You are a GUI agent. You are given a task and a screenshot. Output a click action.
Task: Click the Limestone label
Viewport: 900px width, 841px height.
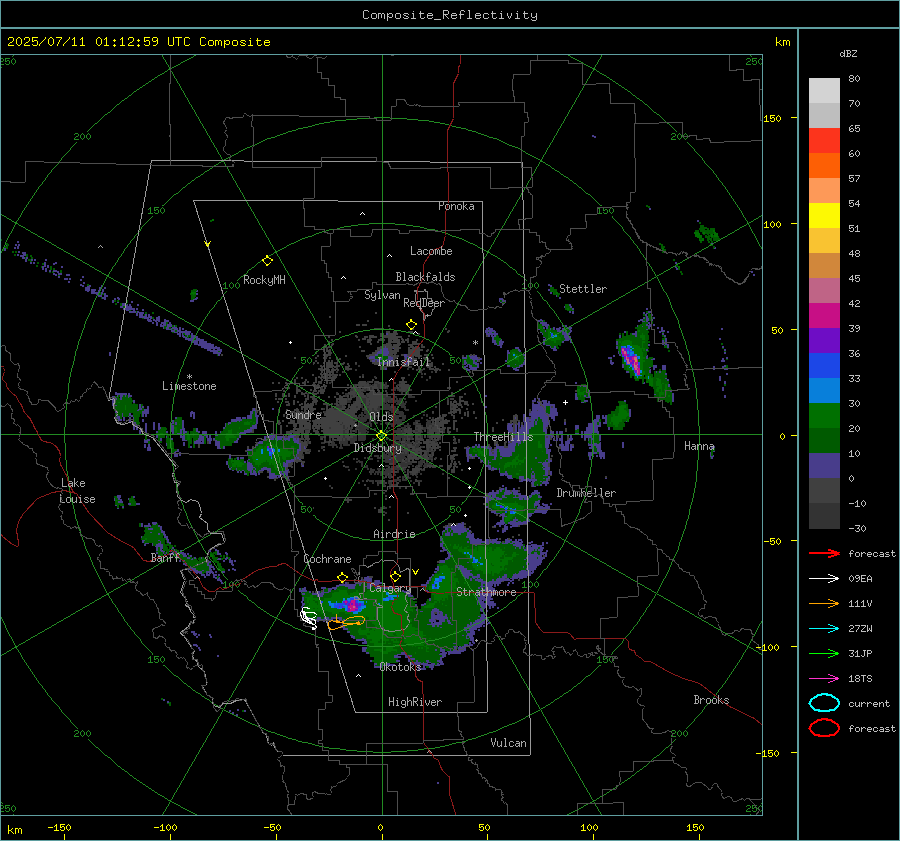pos(189,386)
